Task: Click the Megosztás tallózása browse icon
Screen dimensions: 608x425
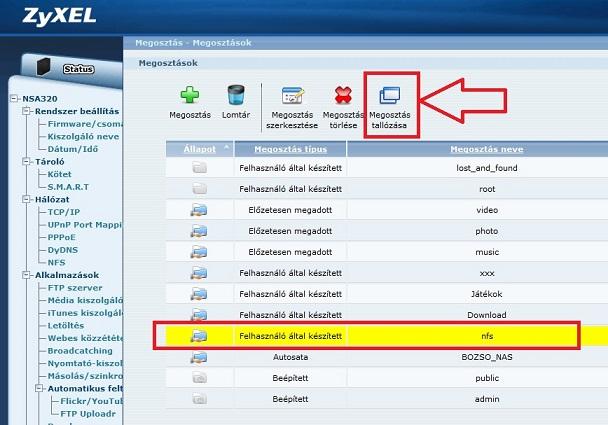Action: (390, 95)
